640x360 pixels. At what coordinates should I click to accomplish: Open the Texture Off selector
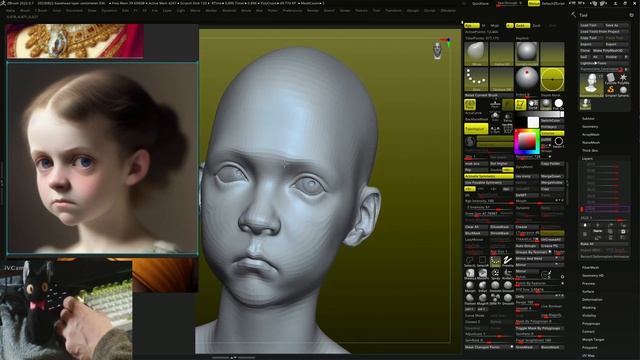point(502,79)
